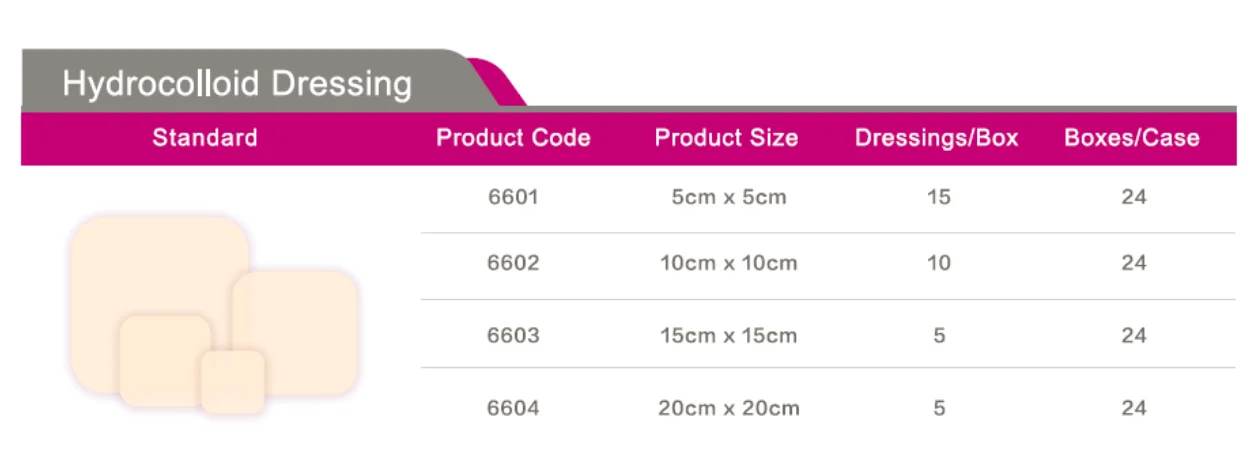Click the 10 dressings per box value
The image size is (1256, 471).
[x=938, y=264]
